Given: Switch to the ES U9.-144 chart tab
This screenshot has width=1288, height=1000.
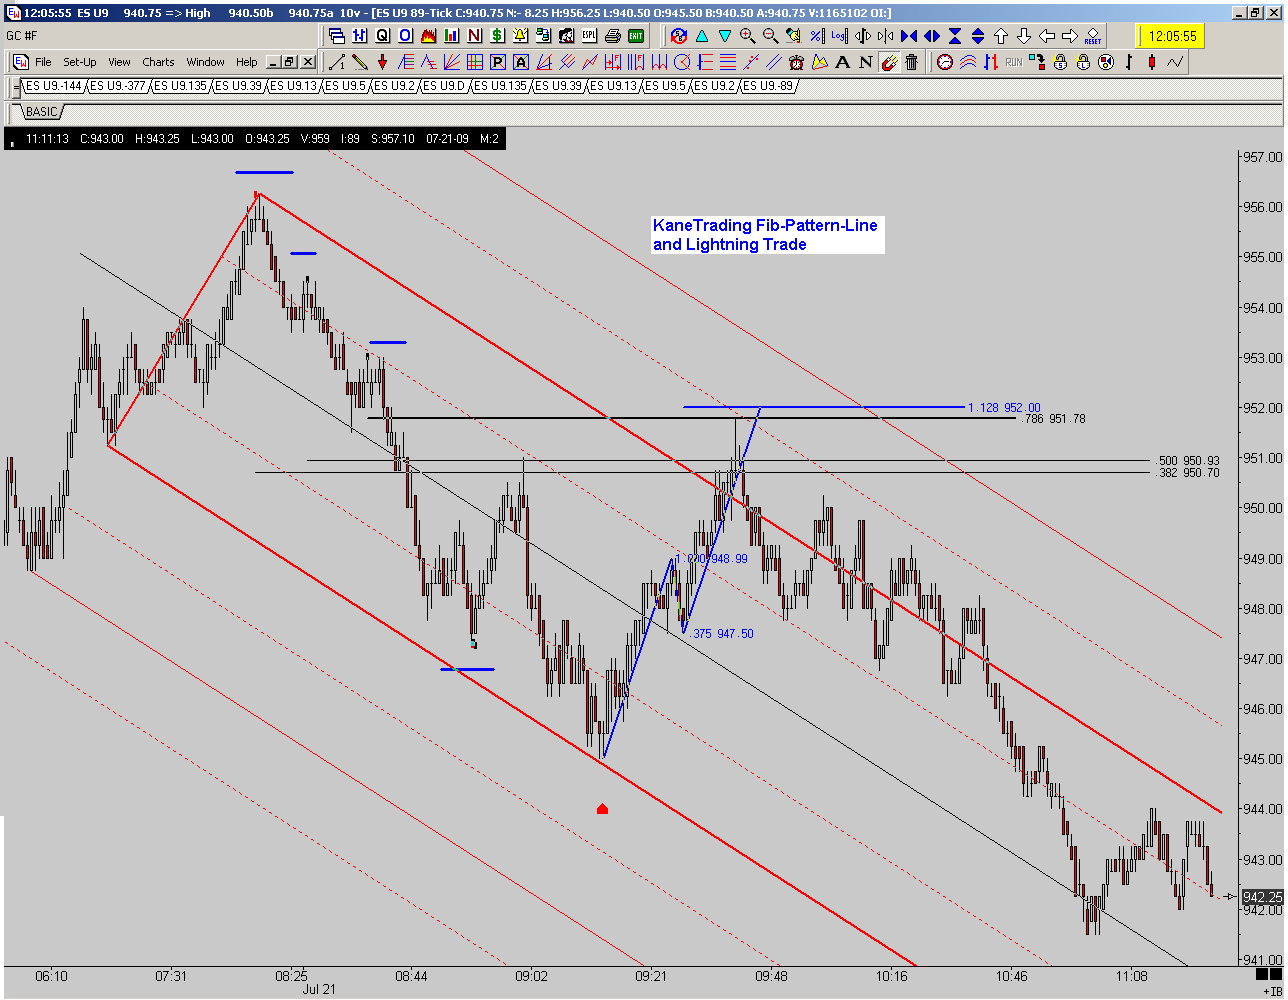Looking at the screenshot, I should point(54,86).
